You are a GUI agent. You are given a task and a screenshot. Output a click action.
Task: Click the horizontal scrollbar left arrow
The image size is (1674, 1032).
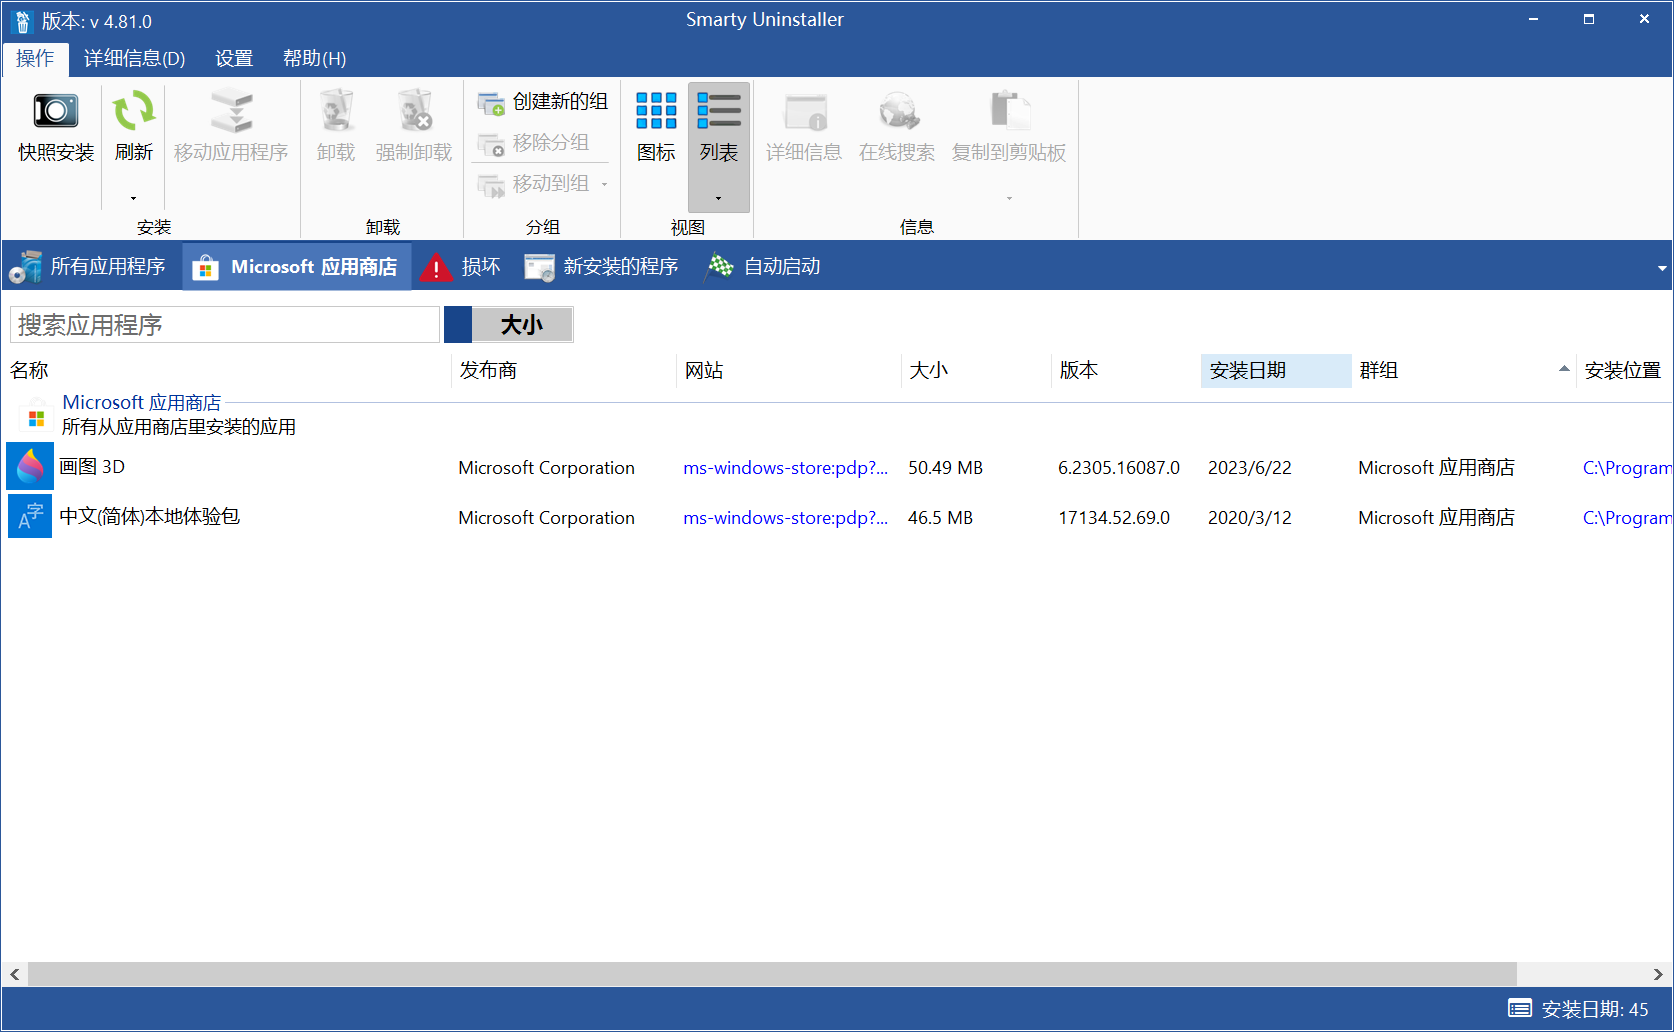[x=15, y=974]
